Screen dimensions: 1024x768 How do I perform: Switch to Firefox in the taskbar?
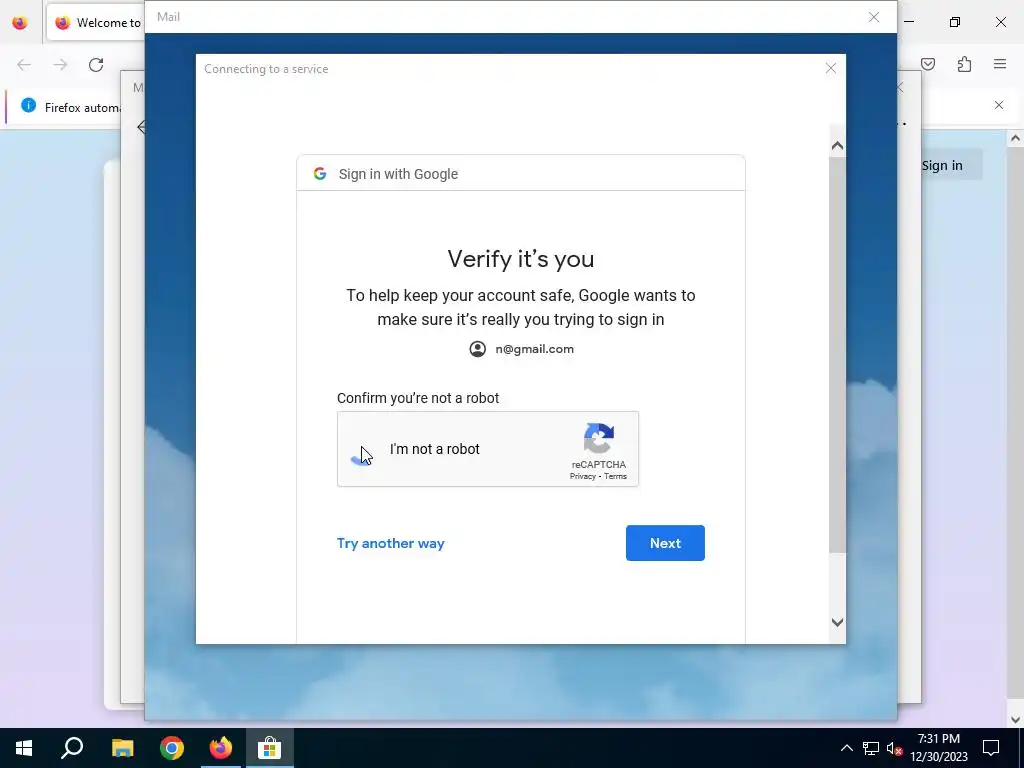(221, 748)
